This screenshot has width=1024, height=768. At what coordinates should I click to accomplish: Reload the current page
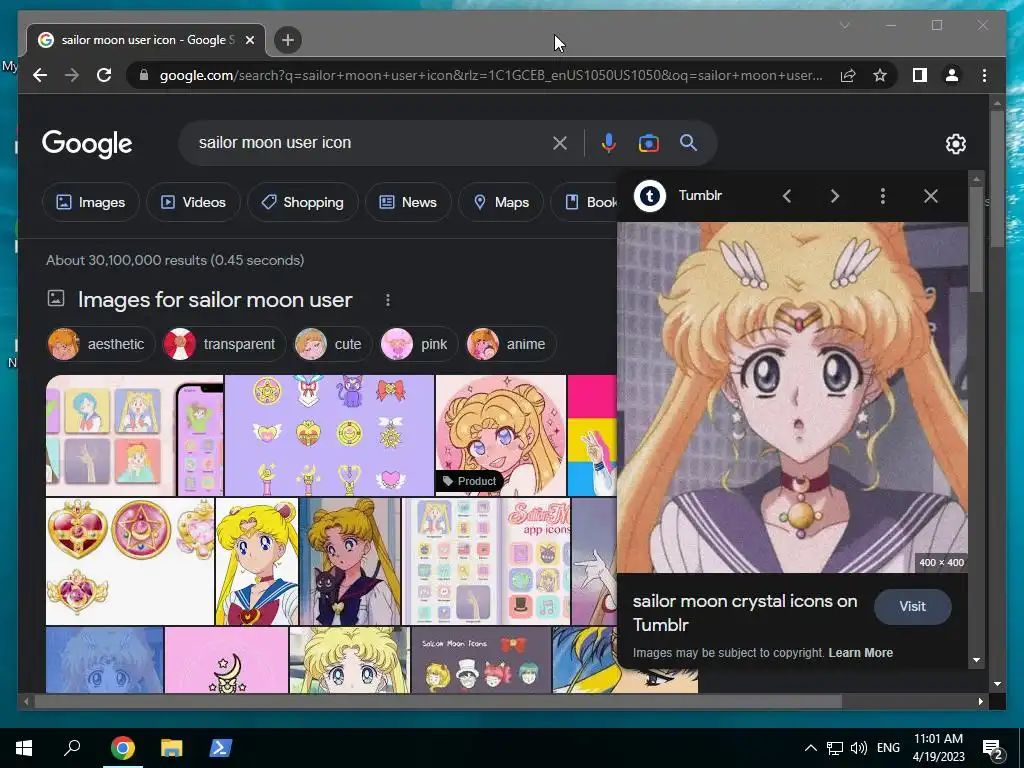[104, 75]
